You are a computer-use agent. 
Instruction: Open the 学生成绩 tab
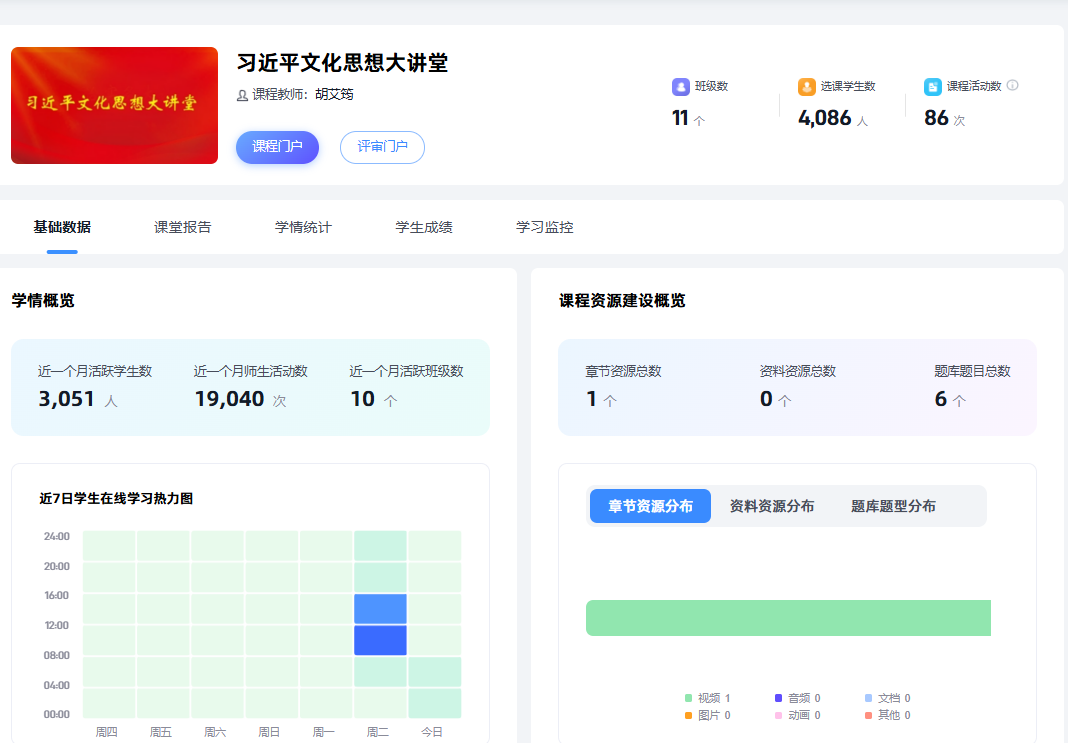[424, 227]
